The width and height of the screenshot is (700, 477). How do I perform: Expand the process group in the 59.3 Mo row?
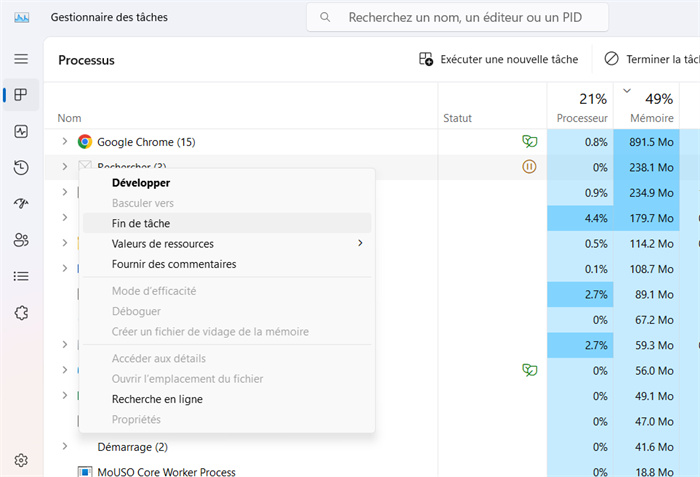(x=65, y=345)
